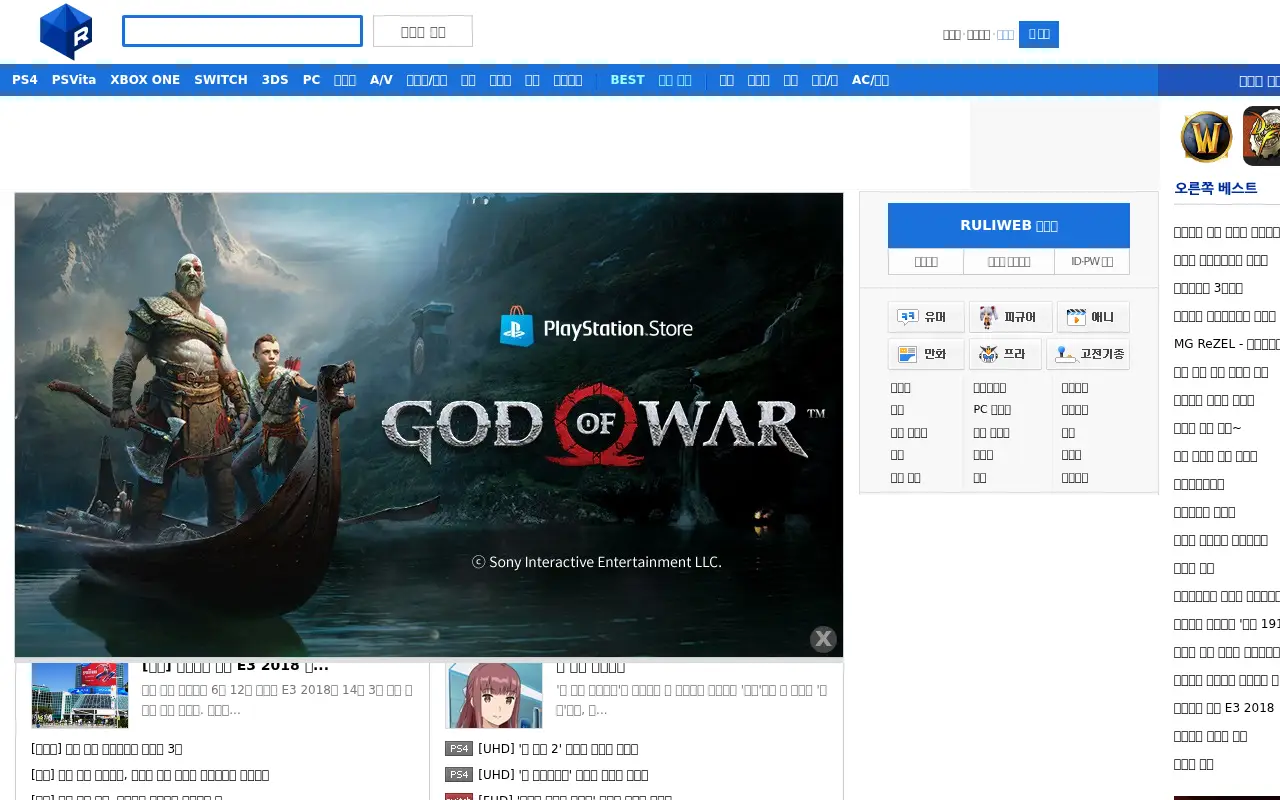Close the God of War ad with X
1280x800 pixels.
823,639
